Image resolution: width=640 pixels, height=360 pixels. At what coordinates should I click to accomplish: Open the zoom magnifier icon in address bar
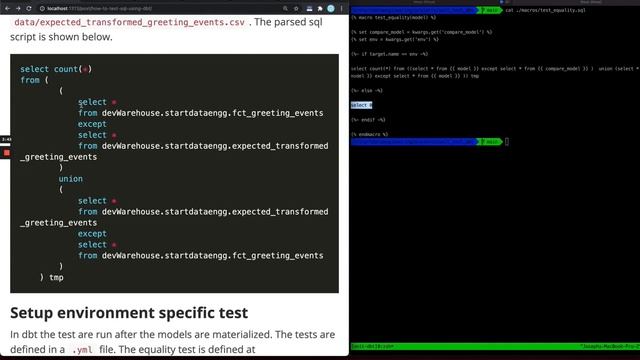pyautogui.click(x=285, y=8)
